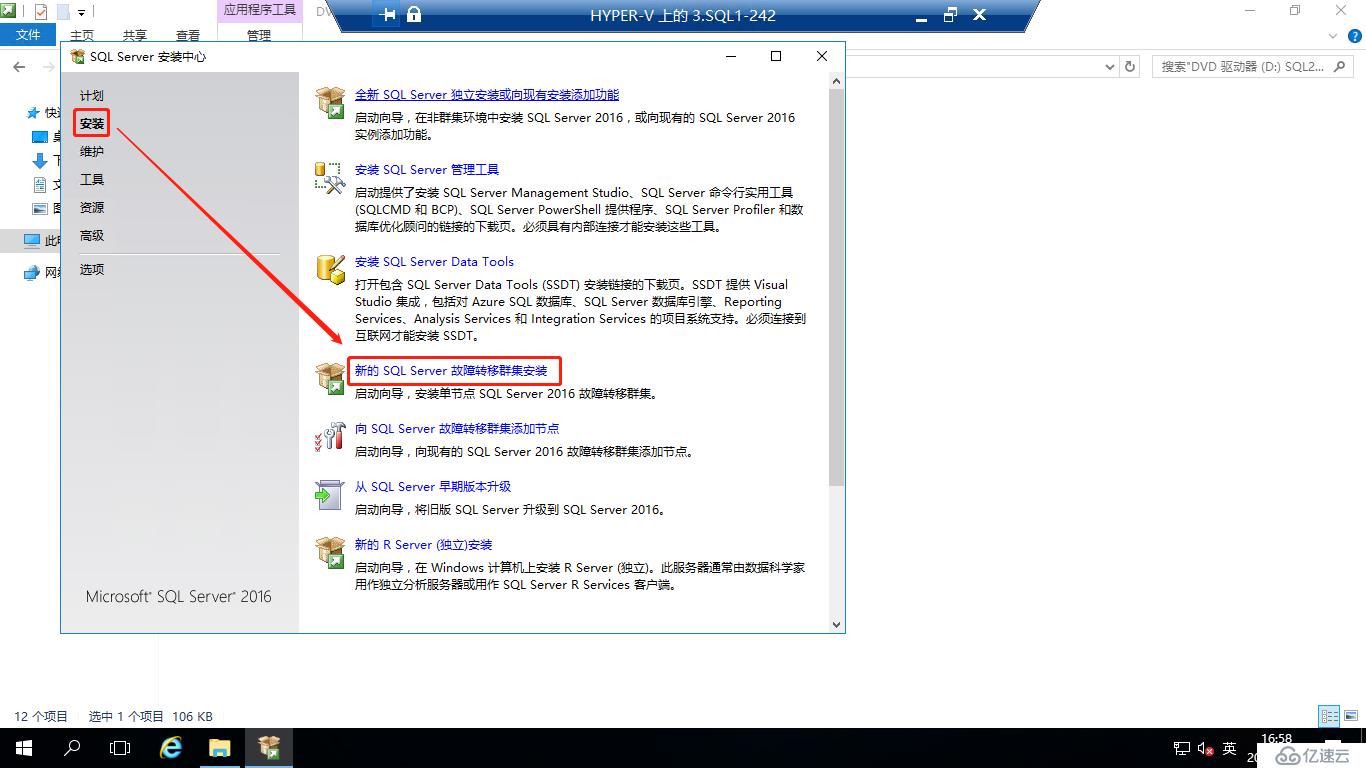Click the muted volume icon in system tray
Image resolution: width=1366 pixels, height=768 pixels.
pos(1206,749)
